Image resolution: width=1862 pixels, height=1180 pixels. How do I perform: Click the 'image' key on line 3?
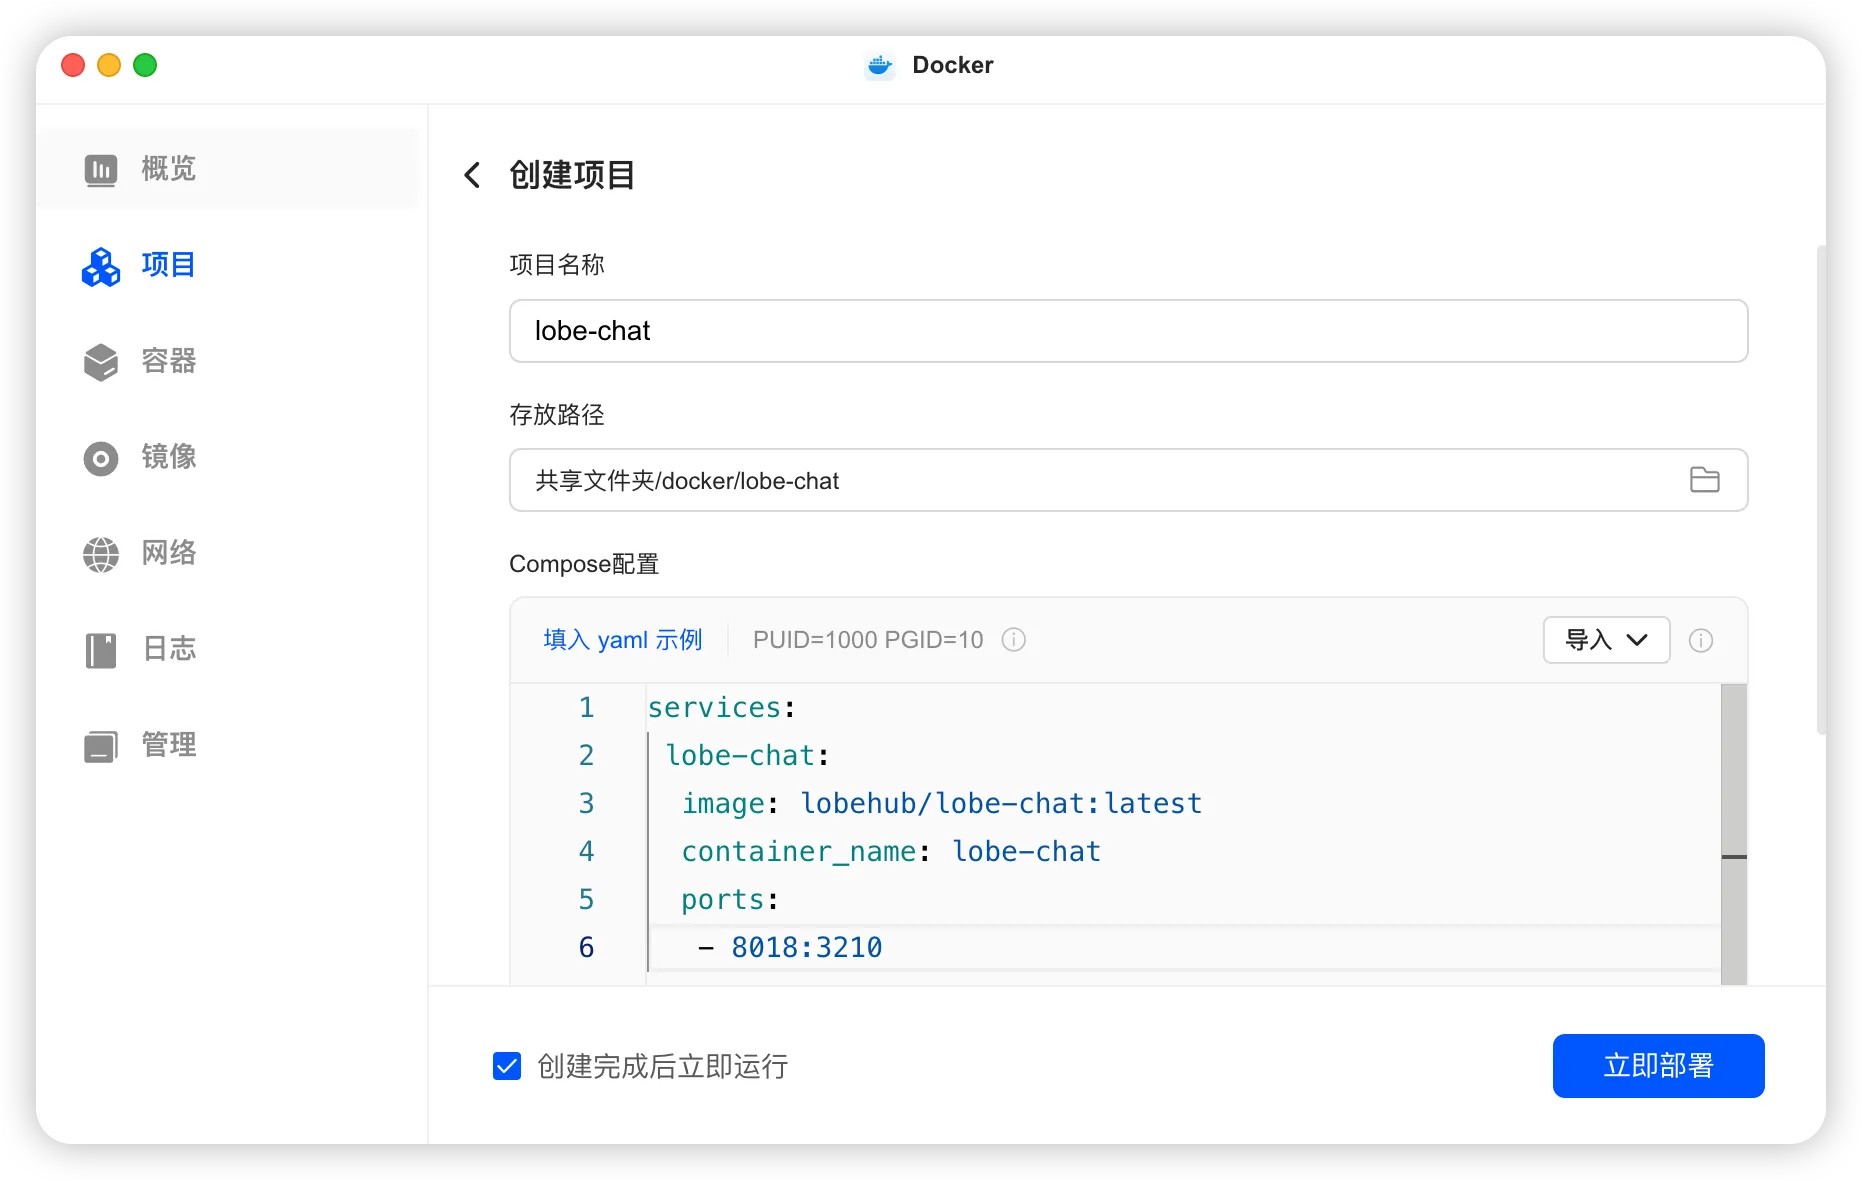click(x=723, y=804)
